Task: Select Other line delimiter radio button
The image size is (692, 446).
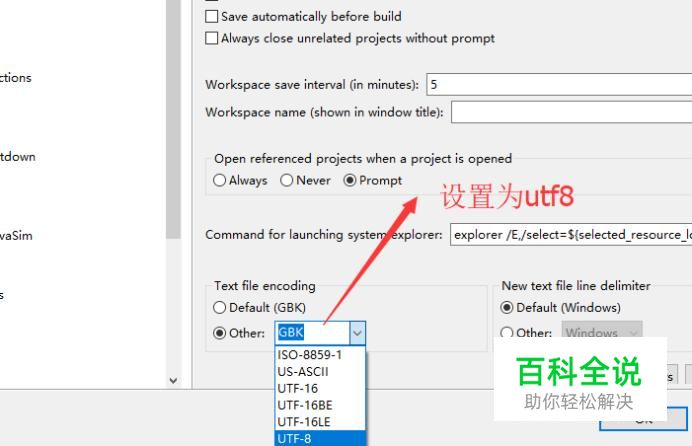Action: tap(507, 333)
